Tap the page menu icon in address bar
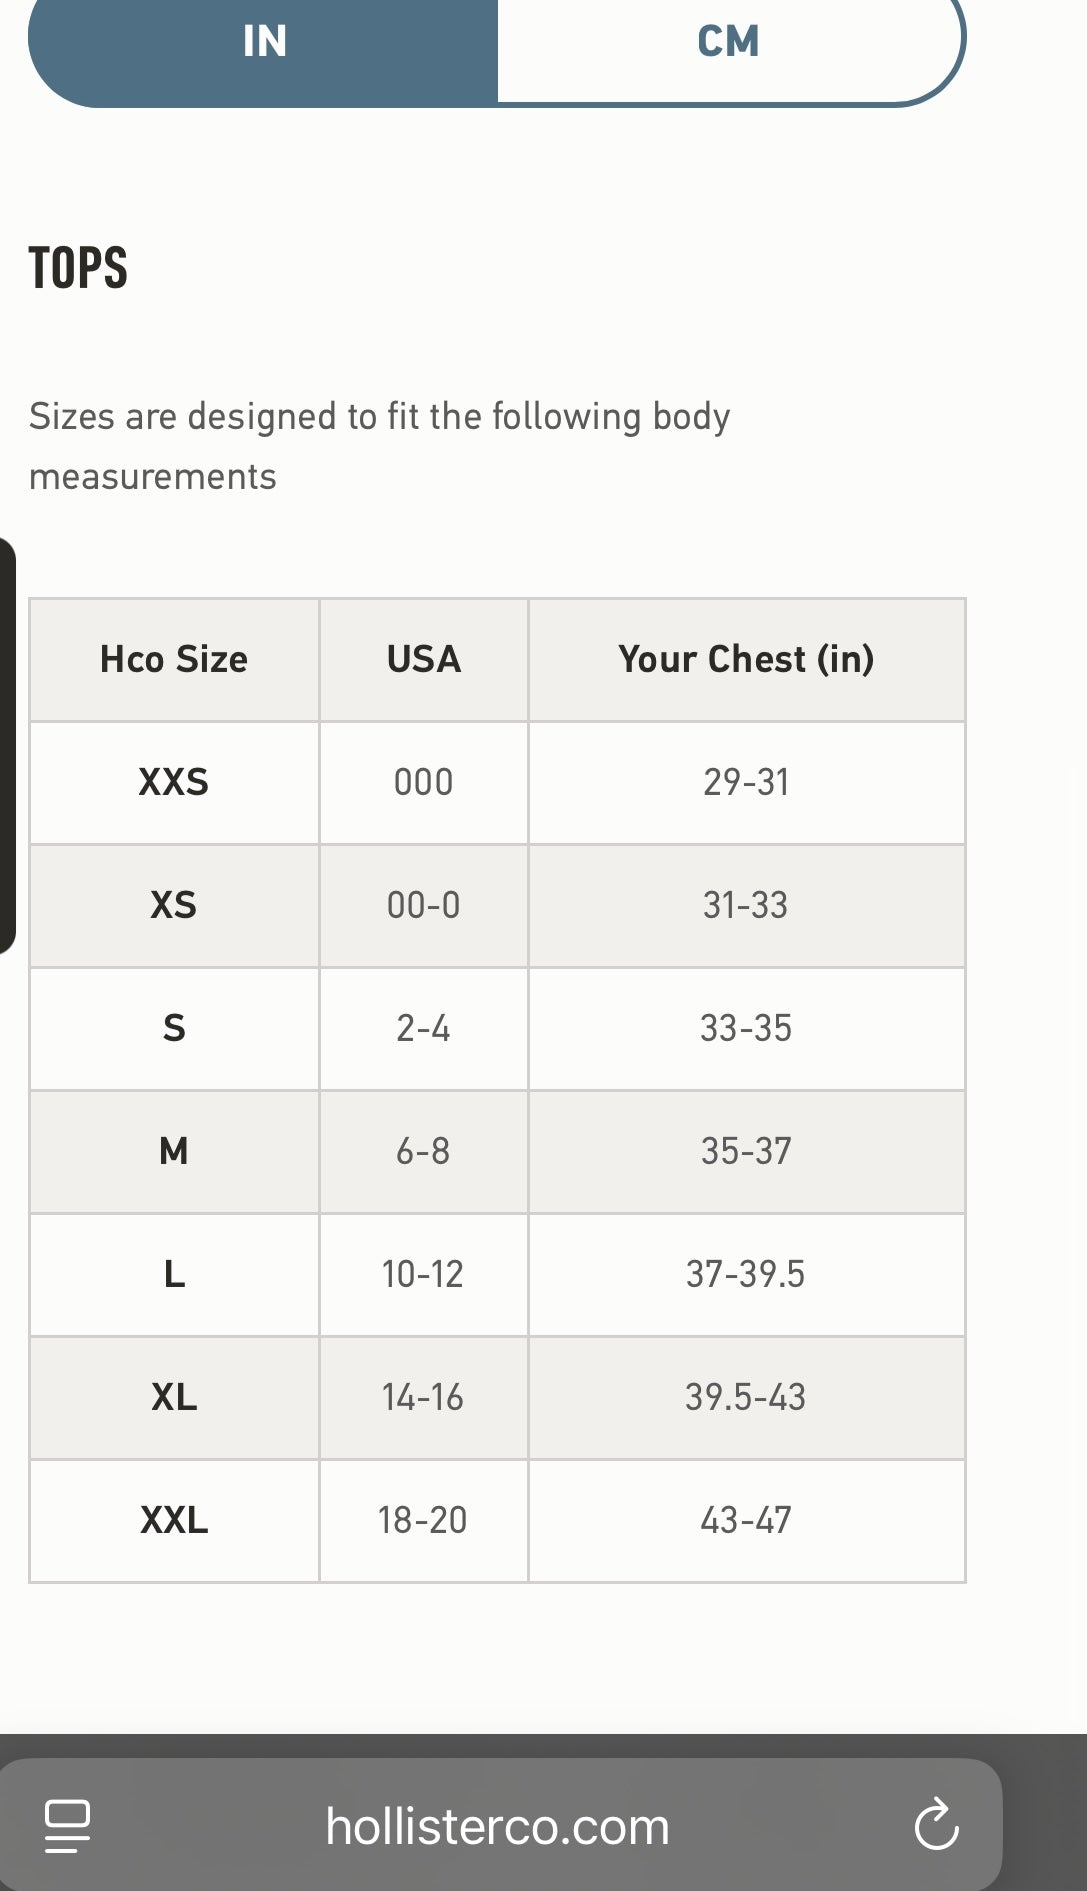Image resolution: width=1087 pixels, height=1891 pixels. [x=68, y=1825]
